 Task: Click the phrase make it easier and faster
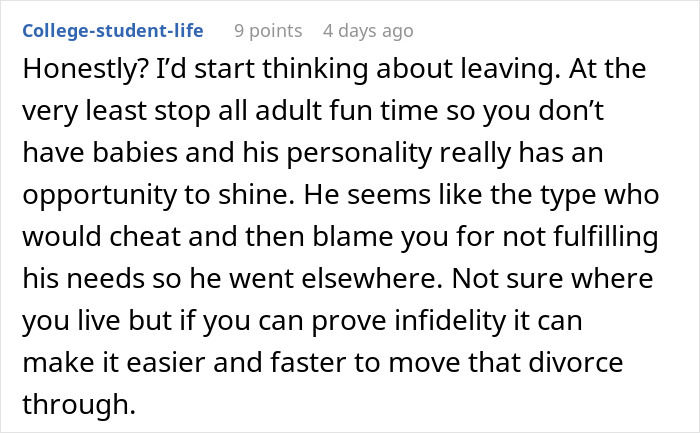click(184, 362)
